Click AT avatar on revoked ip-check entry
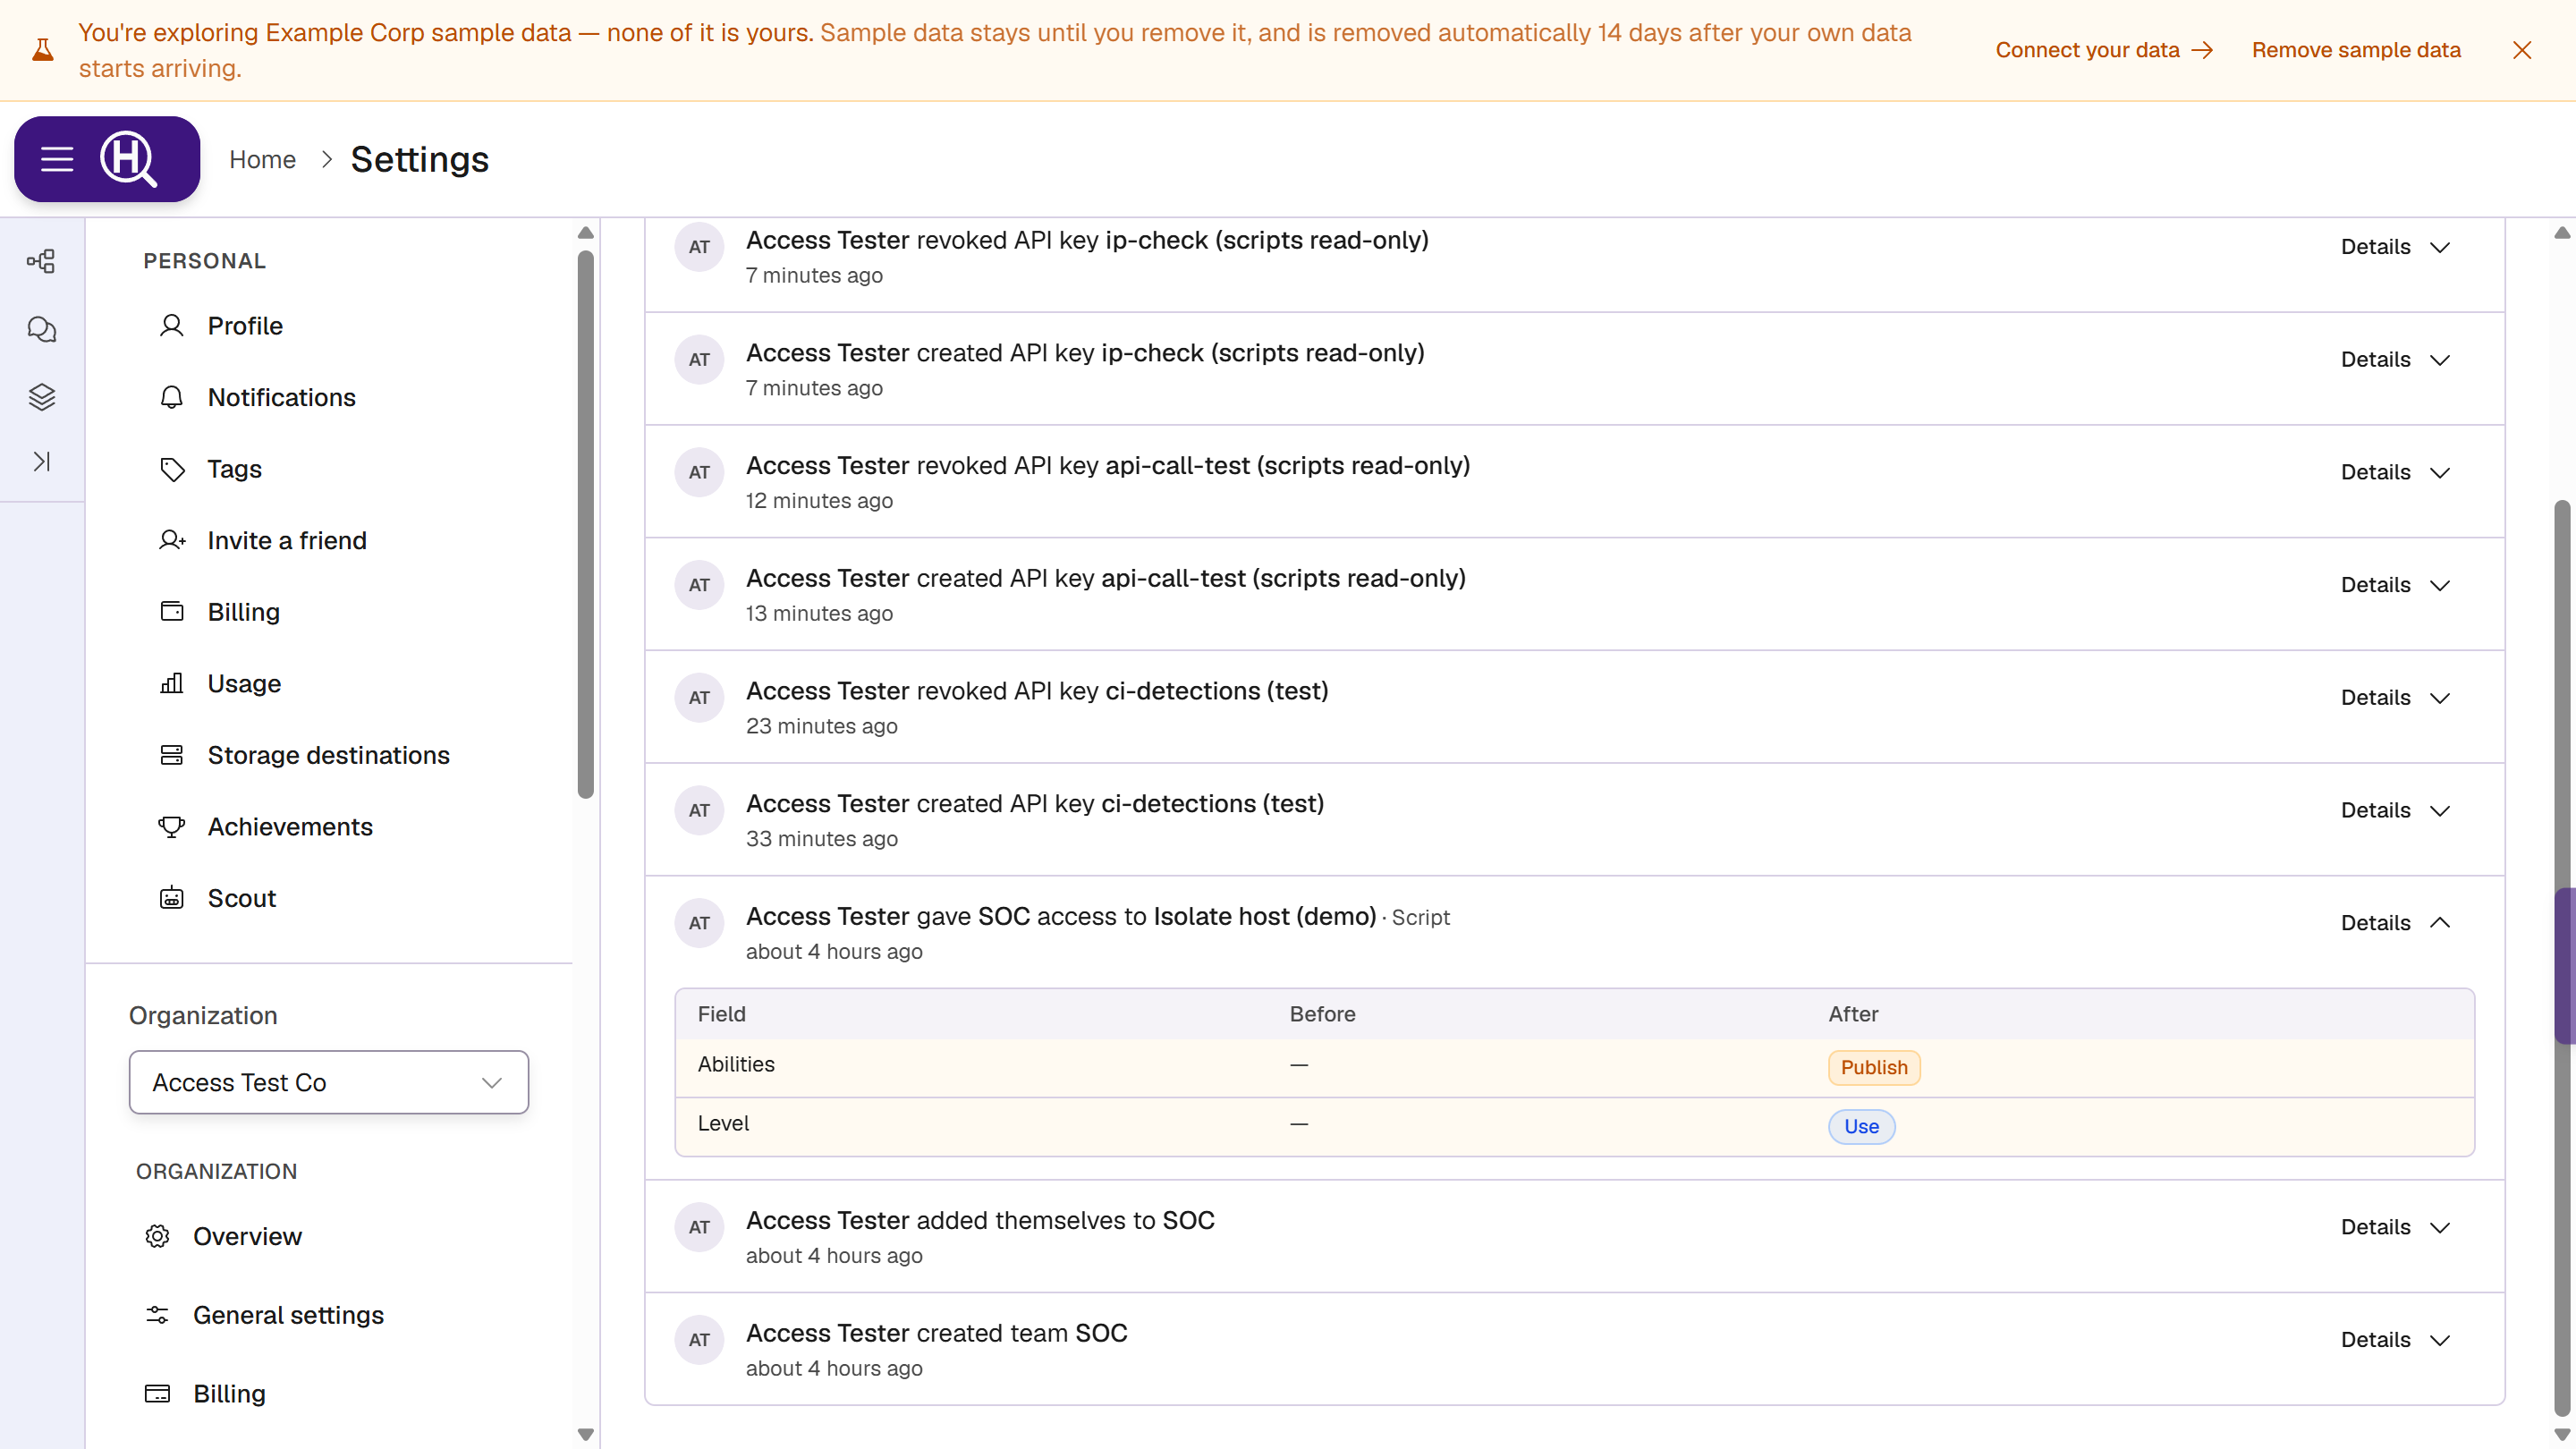This screenshot has width=2576, height=1449. [699, 247]
